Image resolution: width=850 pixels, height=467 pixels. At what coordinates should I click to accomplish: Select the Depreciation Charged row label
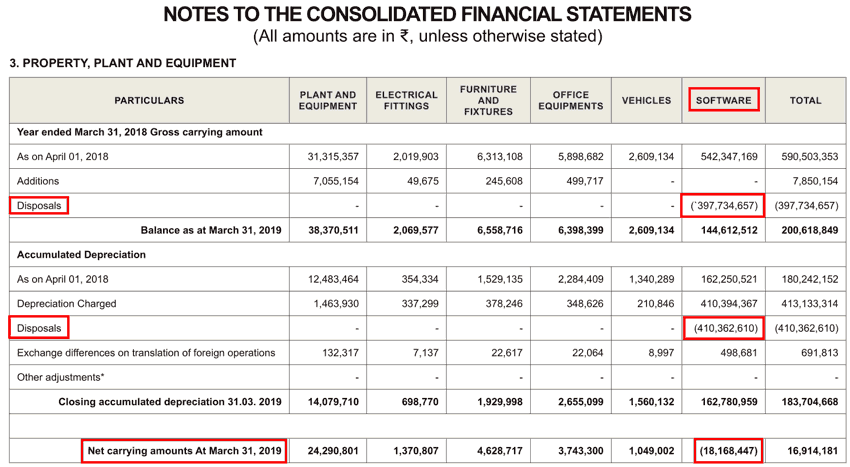click(x=66, y=303)
